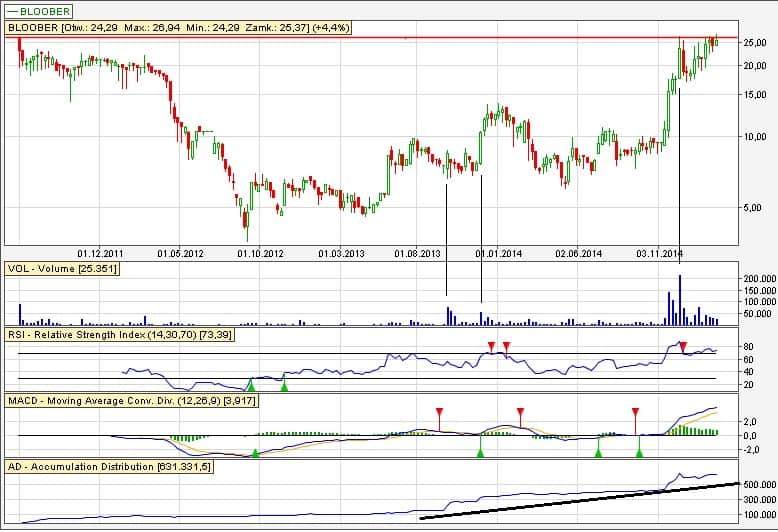Select the BLOOBER price header with OHLC values

(180, 29)
